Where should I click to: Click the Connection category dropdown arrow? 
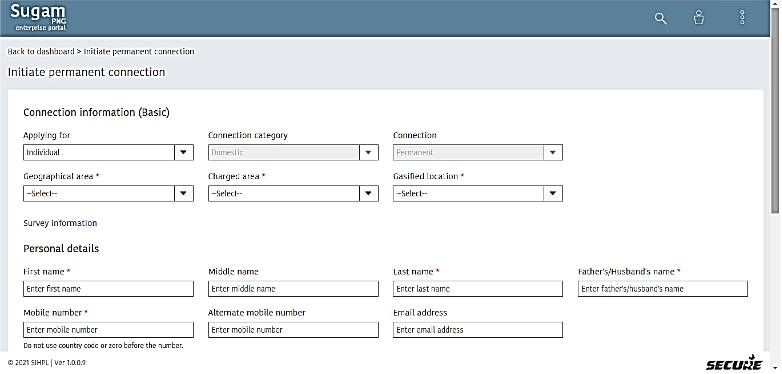tap(369, 153)
